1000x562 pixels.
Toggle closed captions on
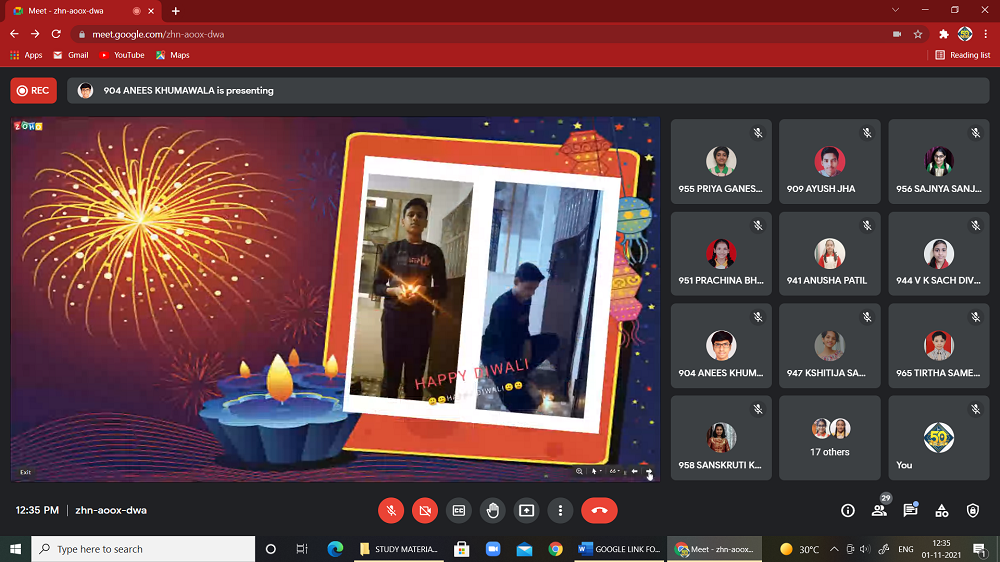pyautogui.click(x=459, y=510)
